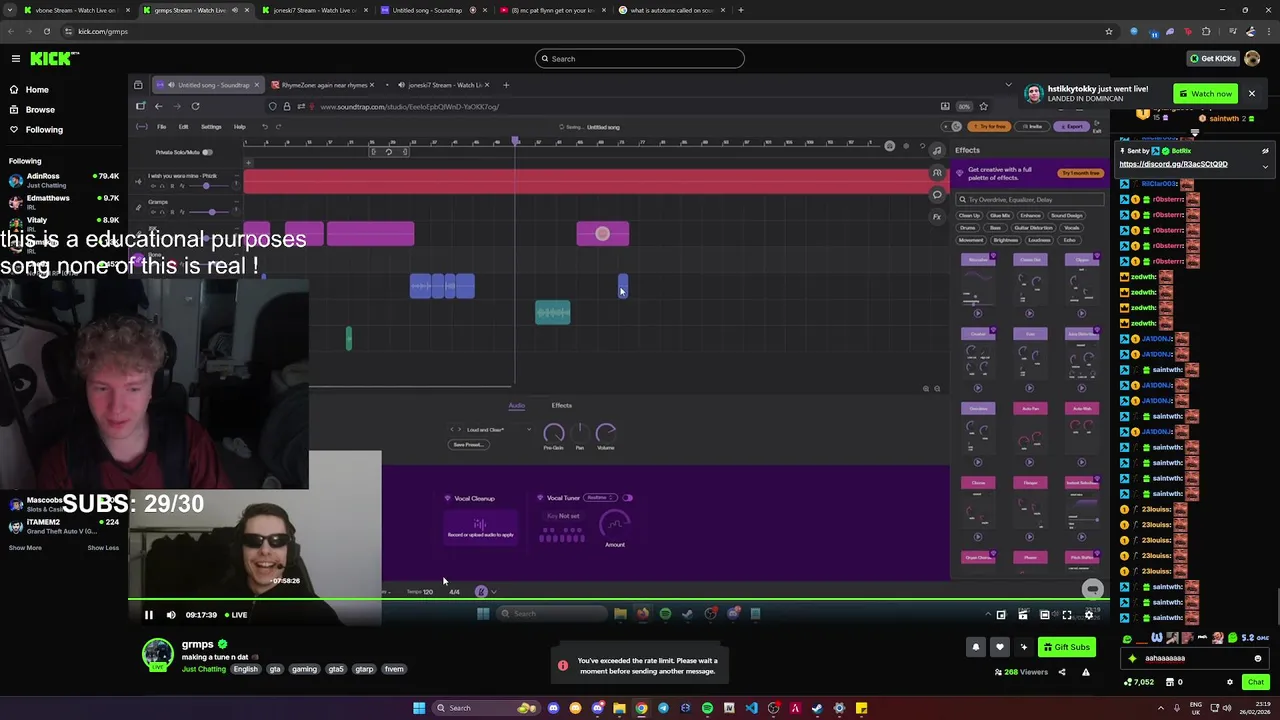1280x720 pixels.
Task: Open the player settings gear
Action: click(x=1089, y=615)
